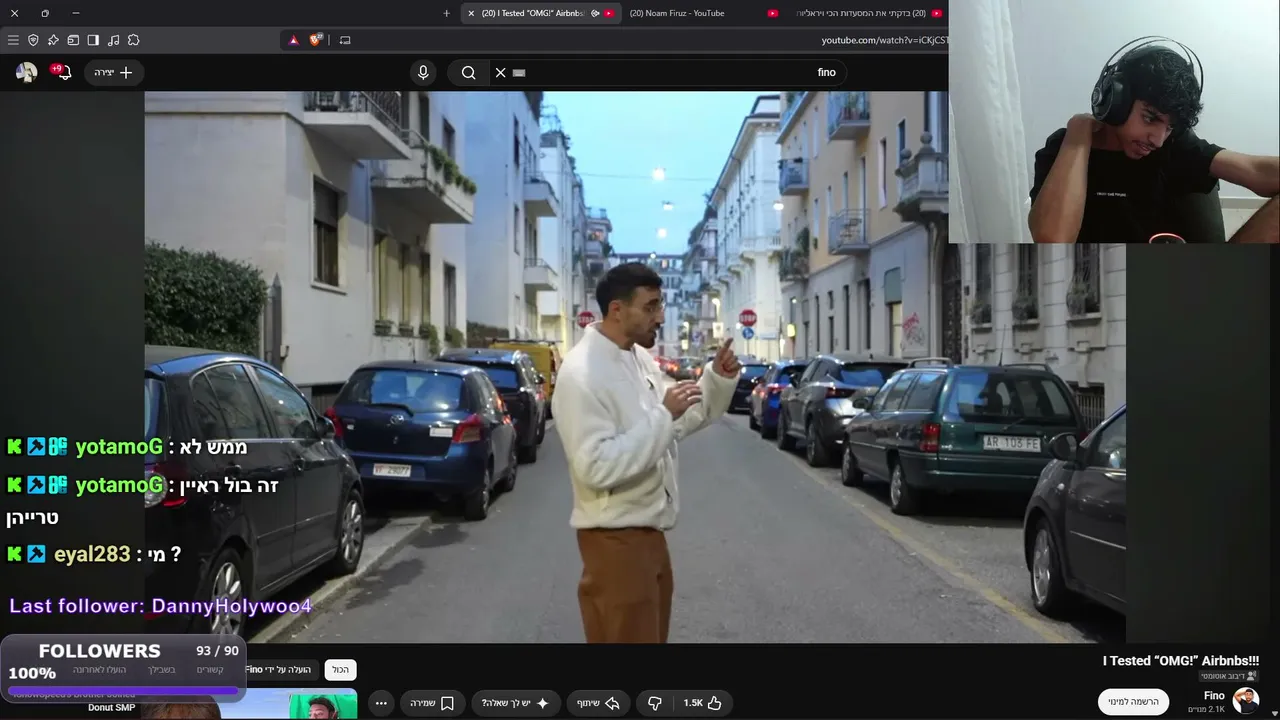Viewport: 1280px width, 720px height.
Task: Open the Brave Shields lion icon
Action: [x=316, y=40]
